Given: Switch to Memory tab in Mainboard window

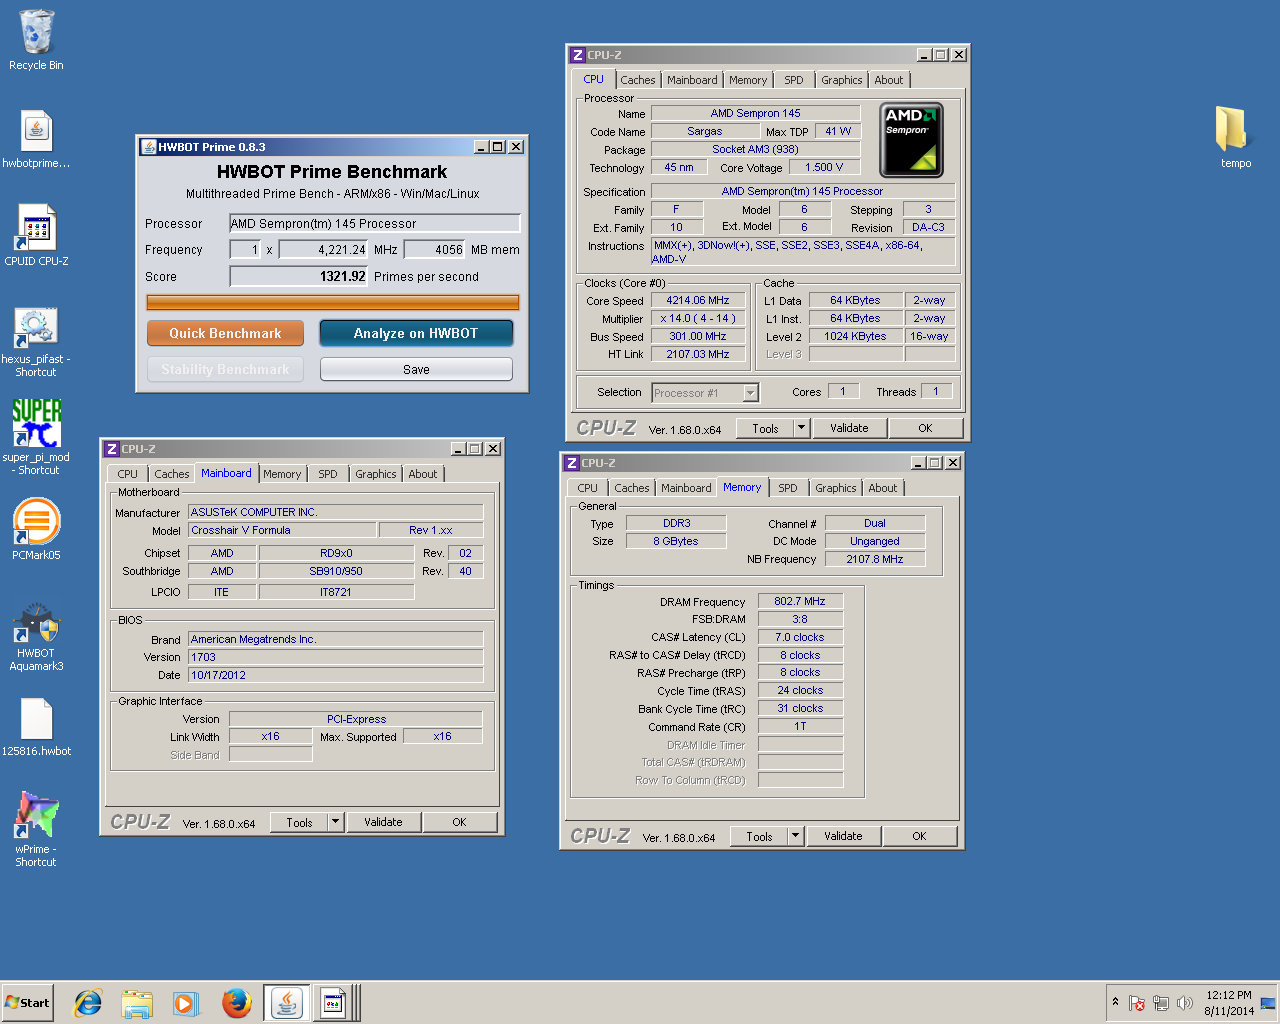Looking at the screenshot, I should point(282,474).
